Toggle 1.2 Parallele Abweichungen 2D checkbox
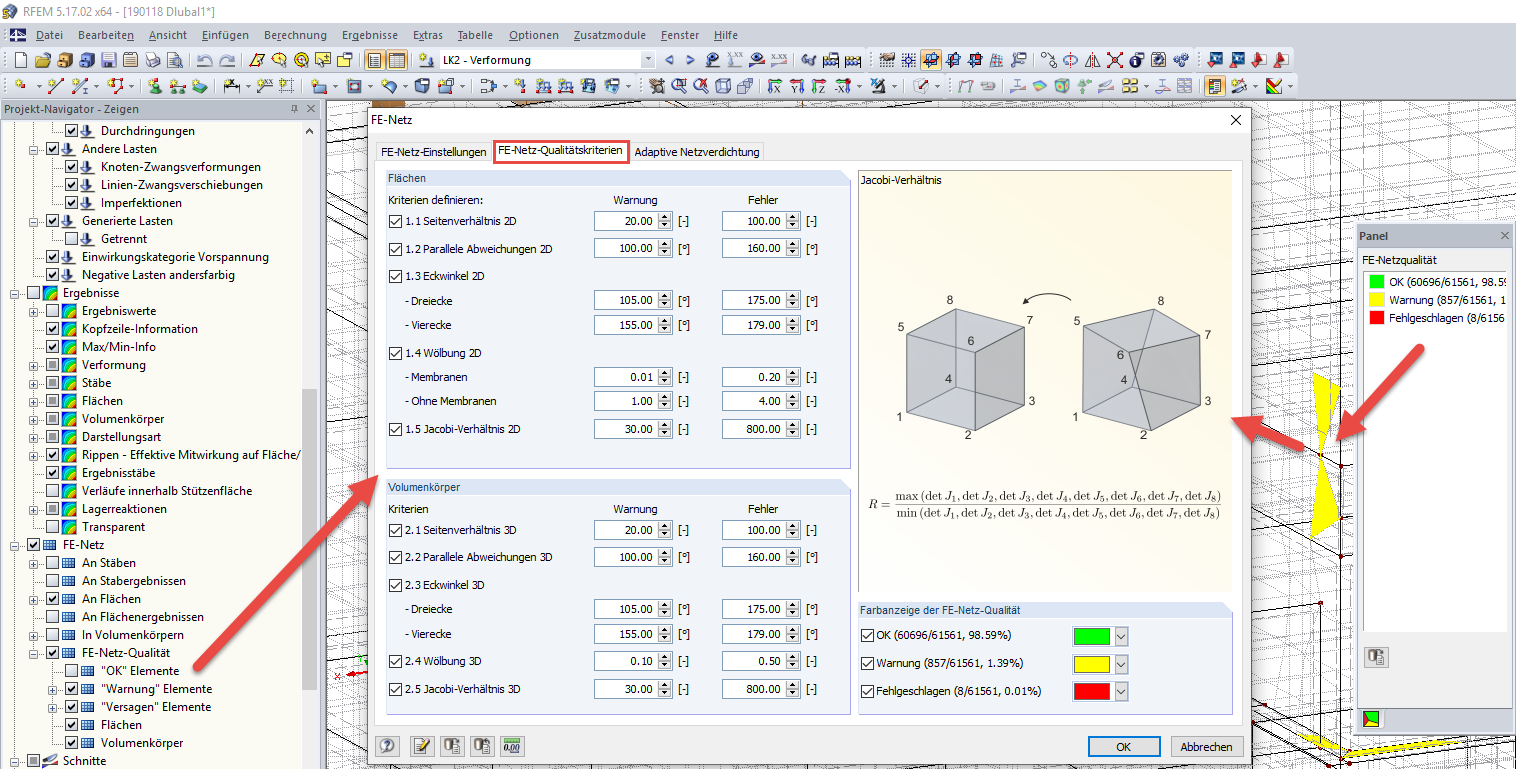 point(396,248)
